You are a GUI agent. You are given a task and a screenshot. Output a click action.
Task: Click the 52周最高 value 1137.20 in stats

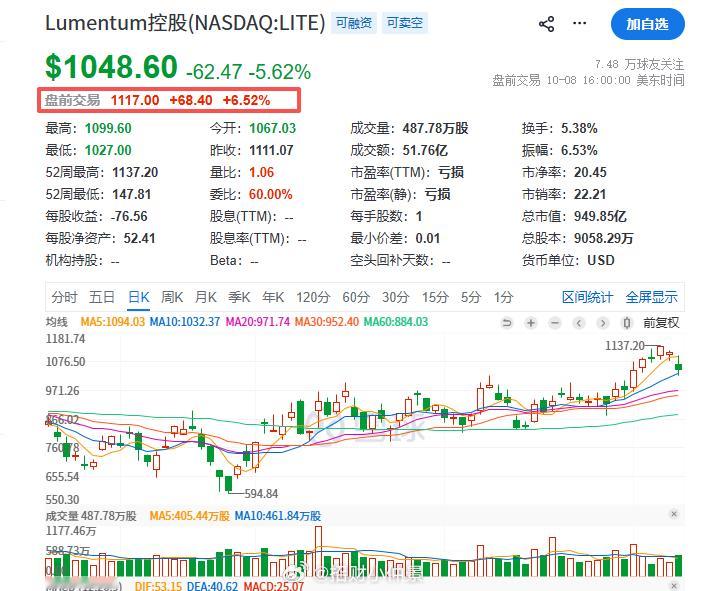[x=135, y=172]
